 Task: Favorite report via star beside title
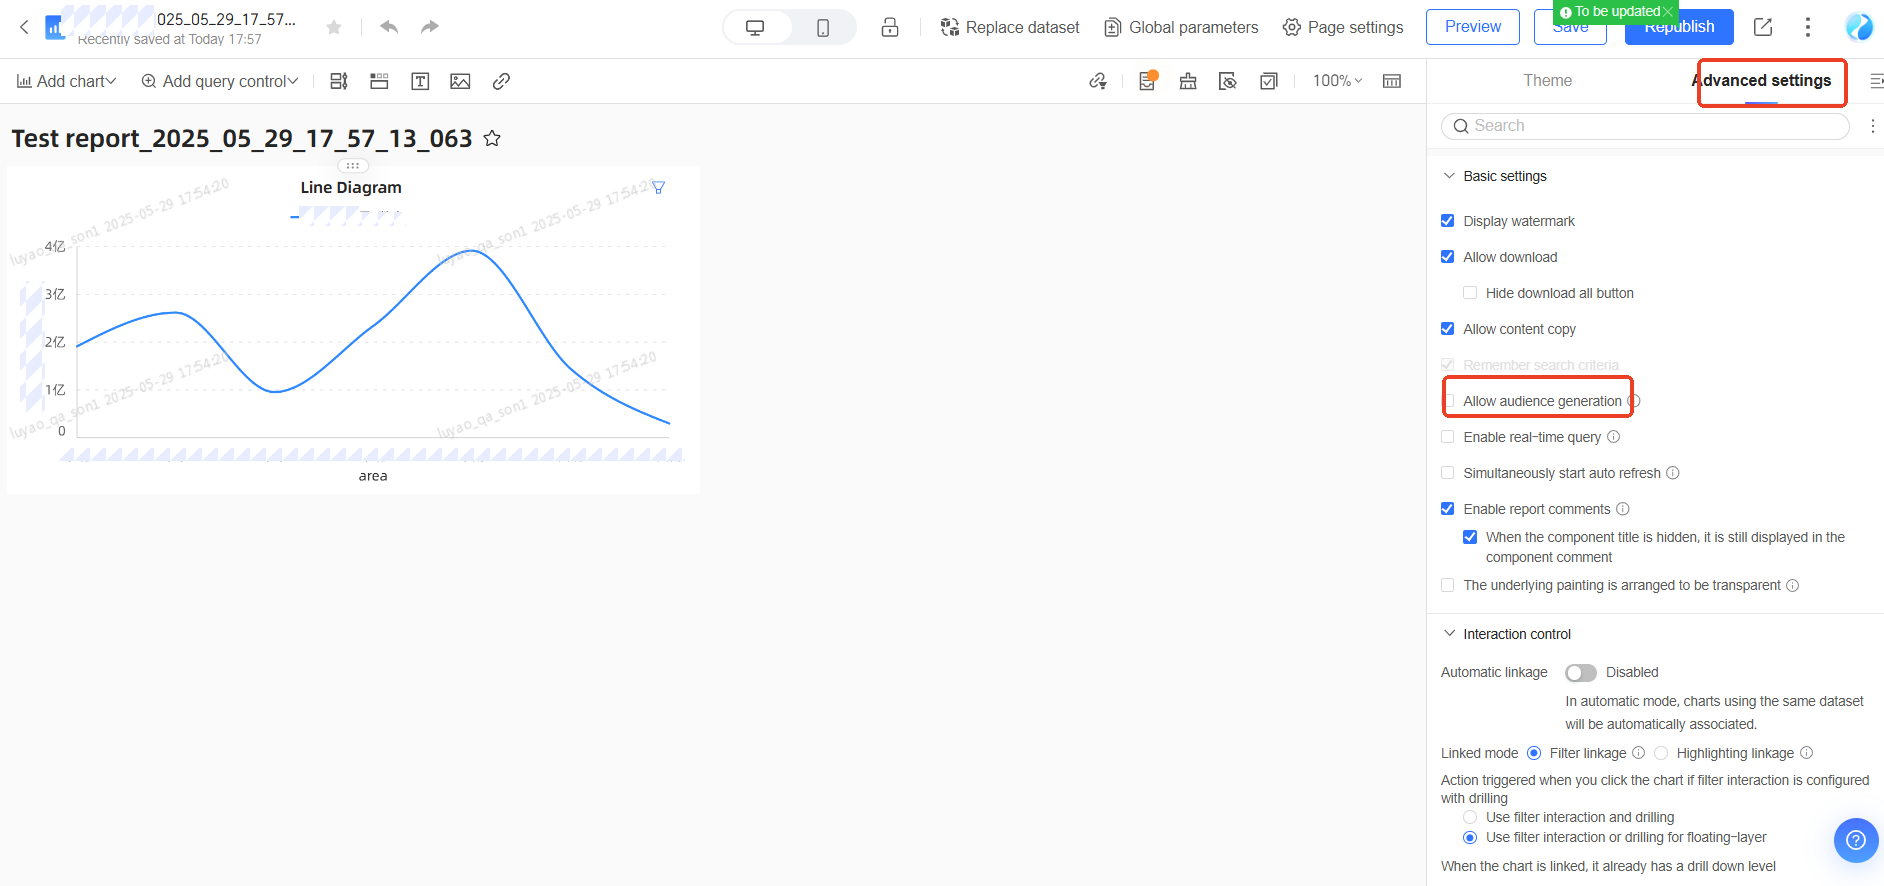click(492, 139)
